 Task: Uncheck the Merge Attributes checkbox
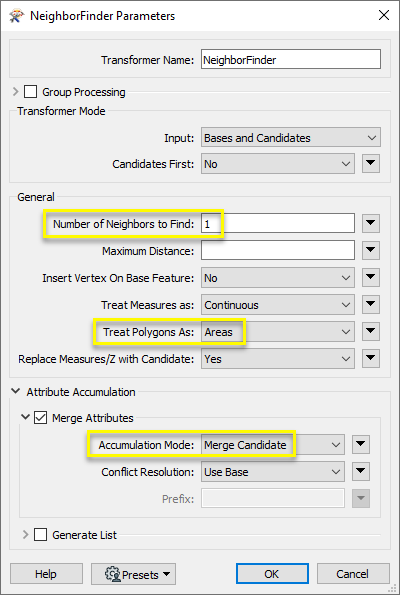tap(40, 418)
